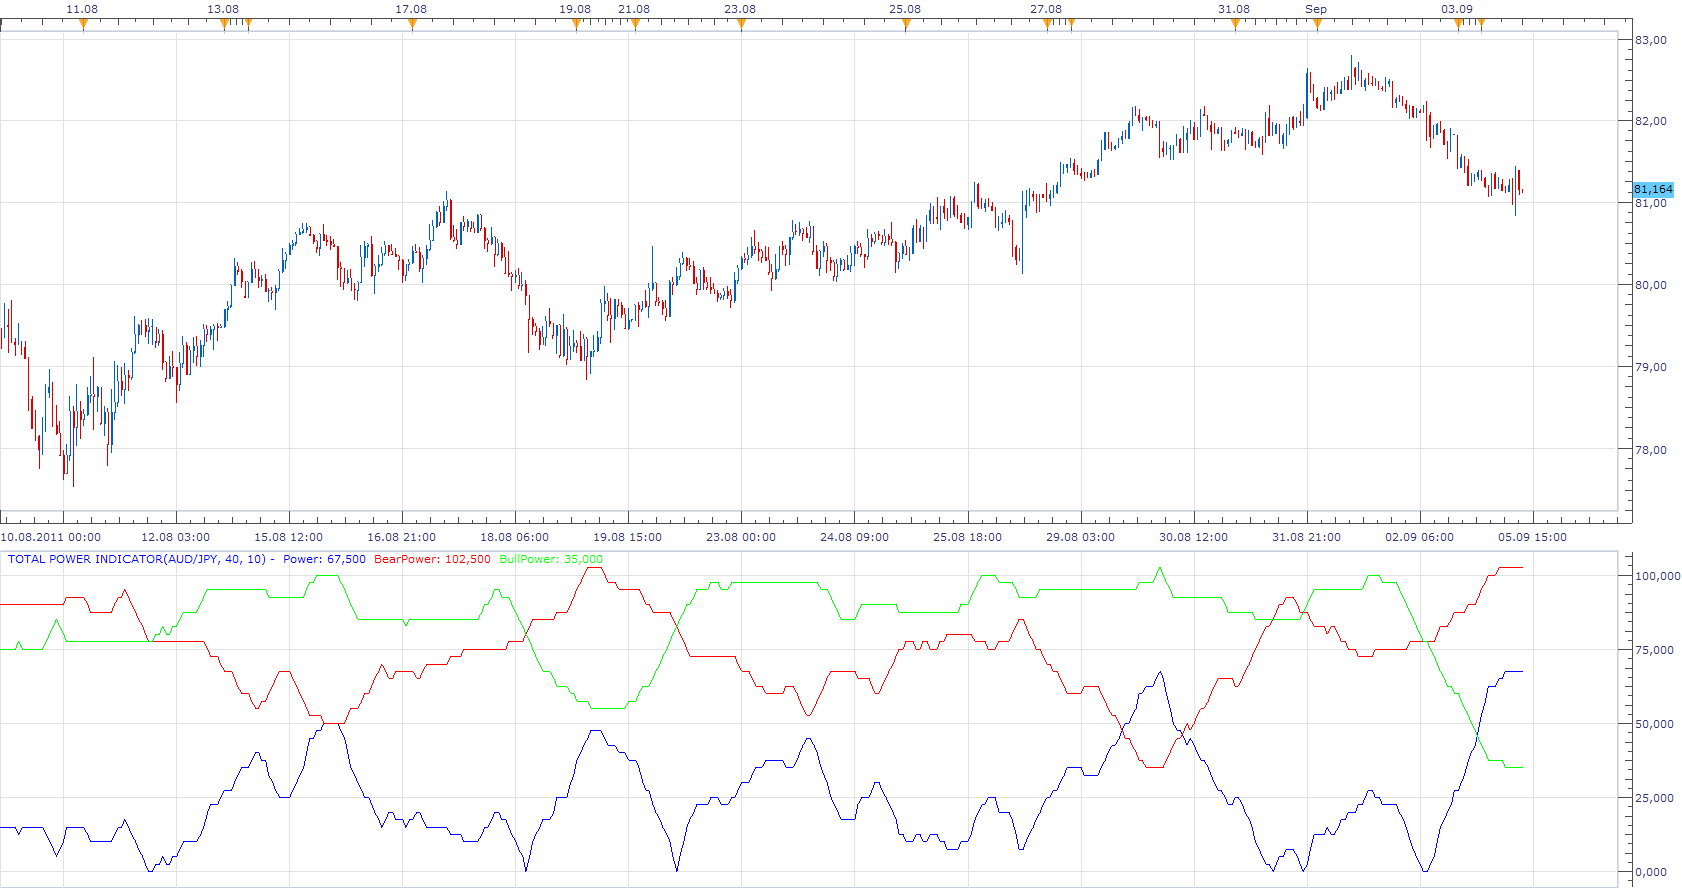Click the 79,00 price axis label
This screenshot has height=888, width=1682.
1651,367
